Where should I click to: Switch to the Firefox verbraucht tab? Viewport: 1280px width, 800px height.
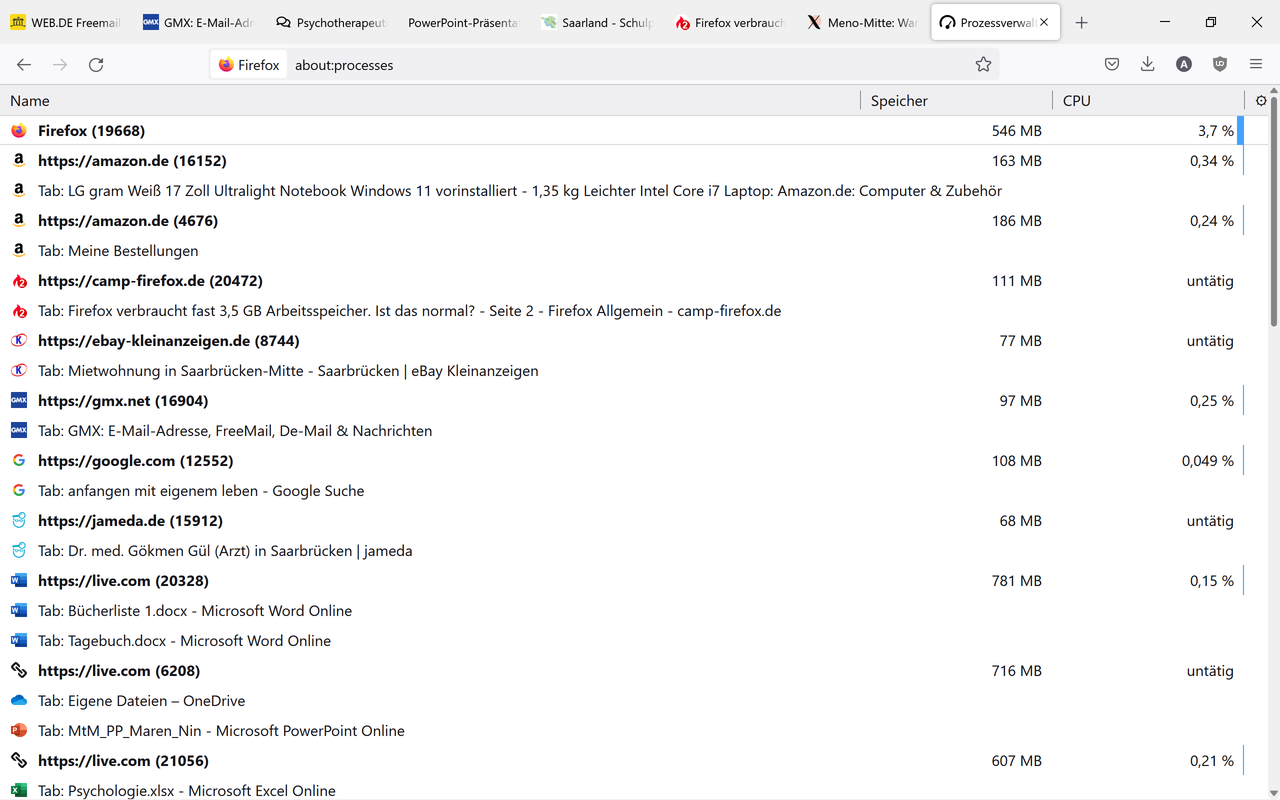point(729,22)
